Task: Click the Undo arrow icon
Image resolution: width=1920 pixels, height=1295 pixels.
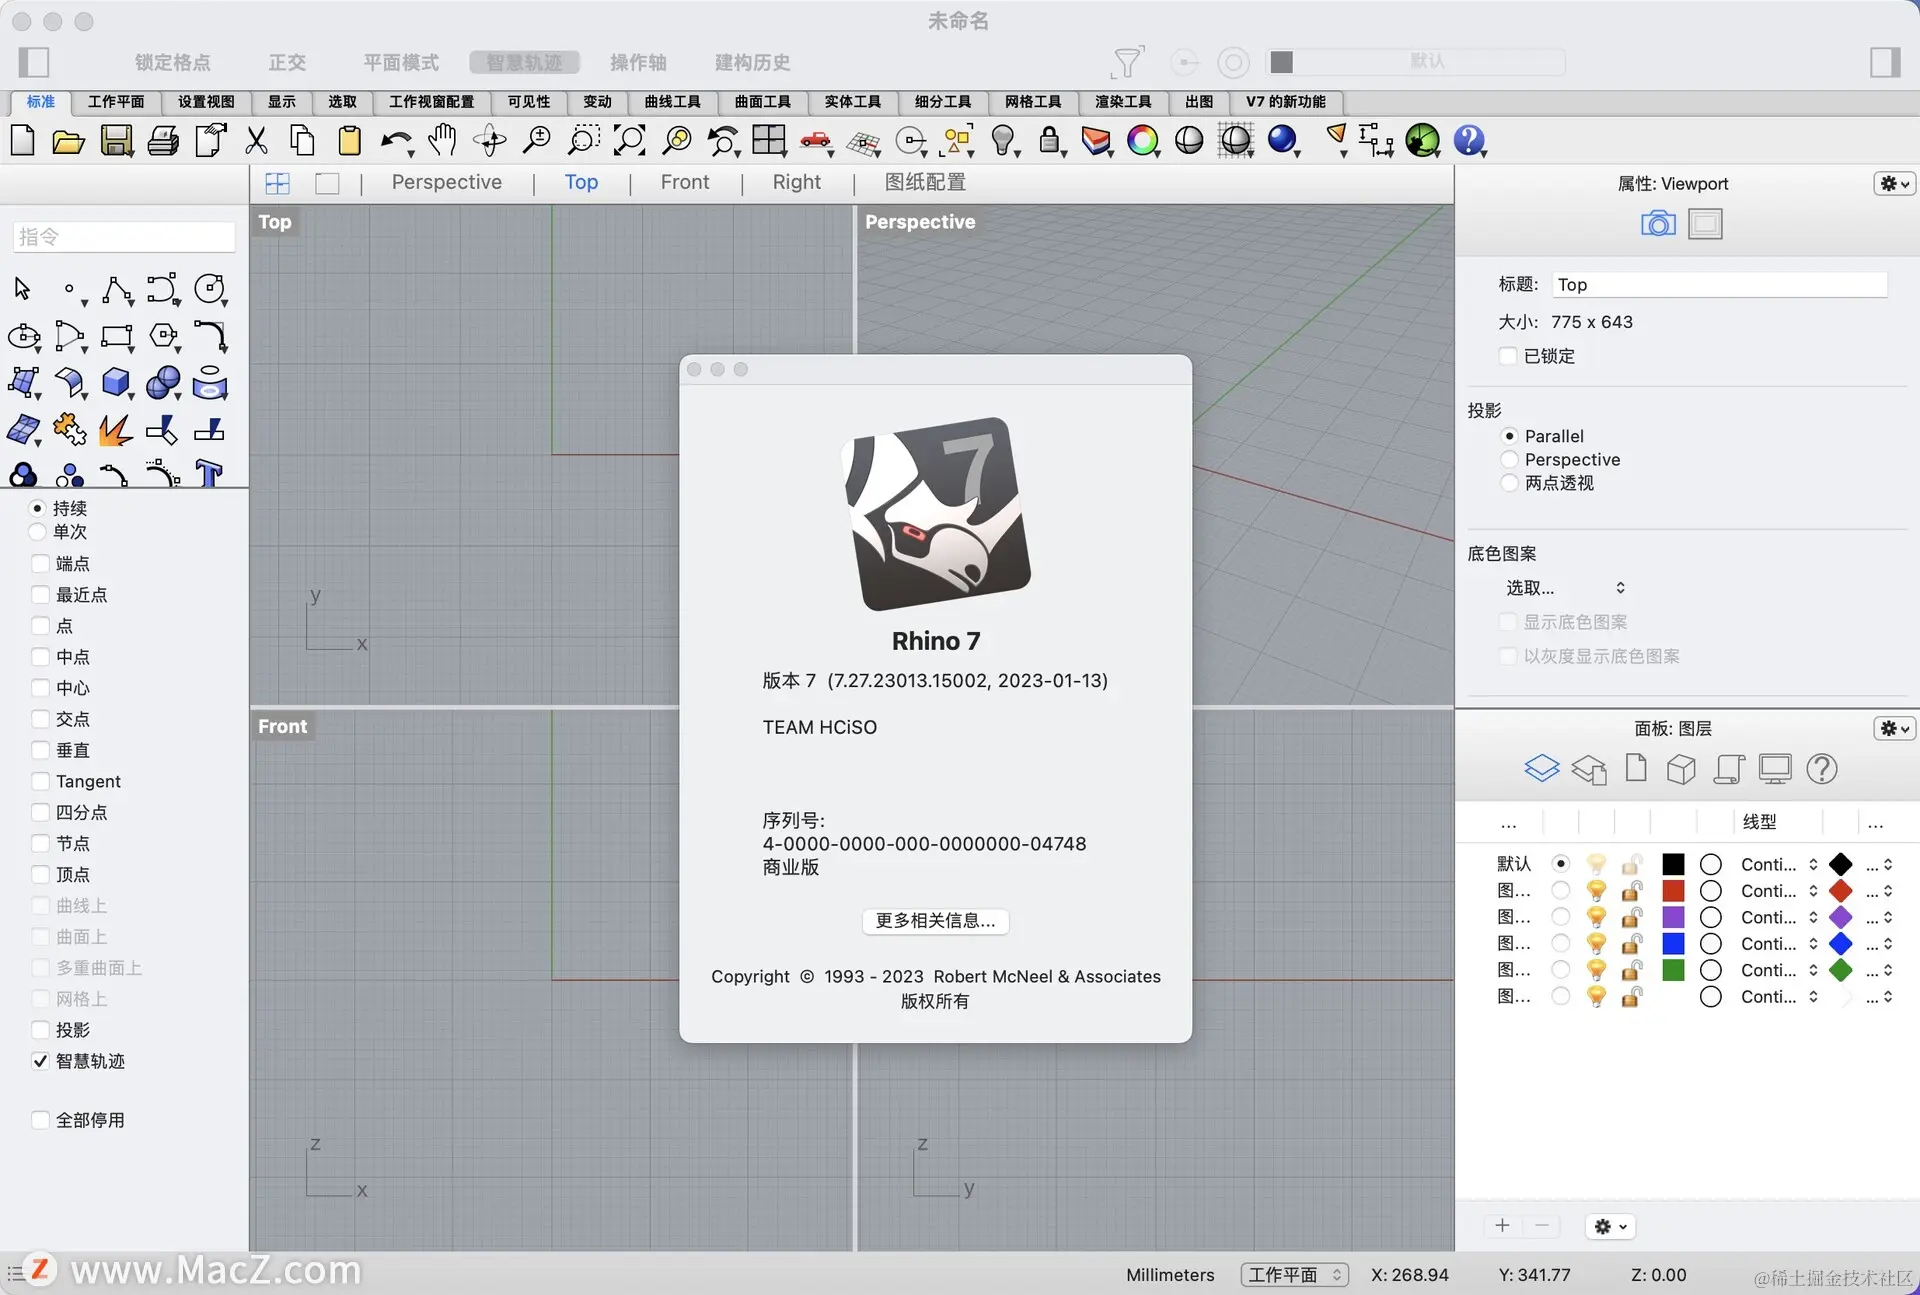Action: click(395, 141)
